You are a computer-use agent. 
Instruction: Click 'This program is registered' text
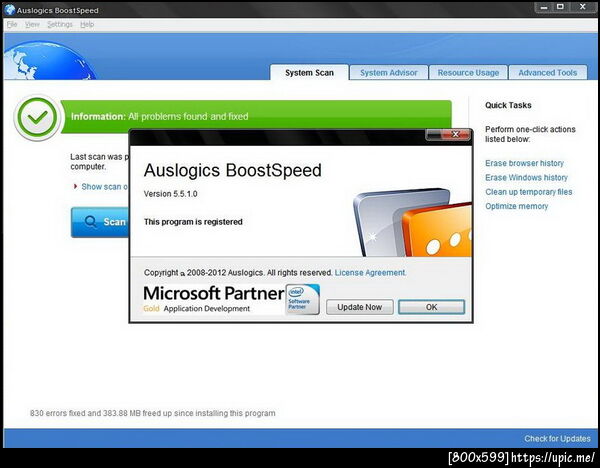[193, 222]
